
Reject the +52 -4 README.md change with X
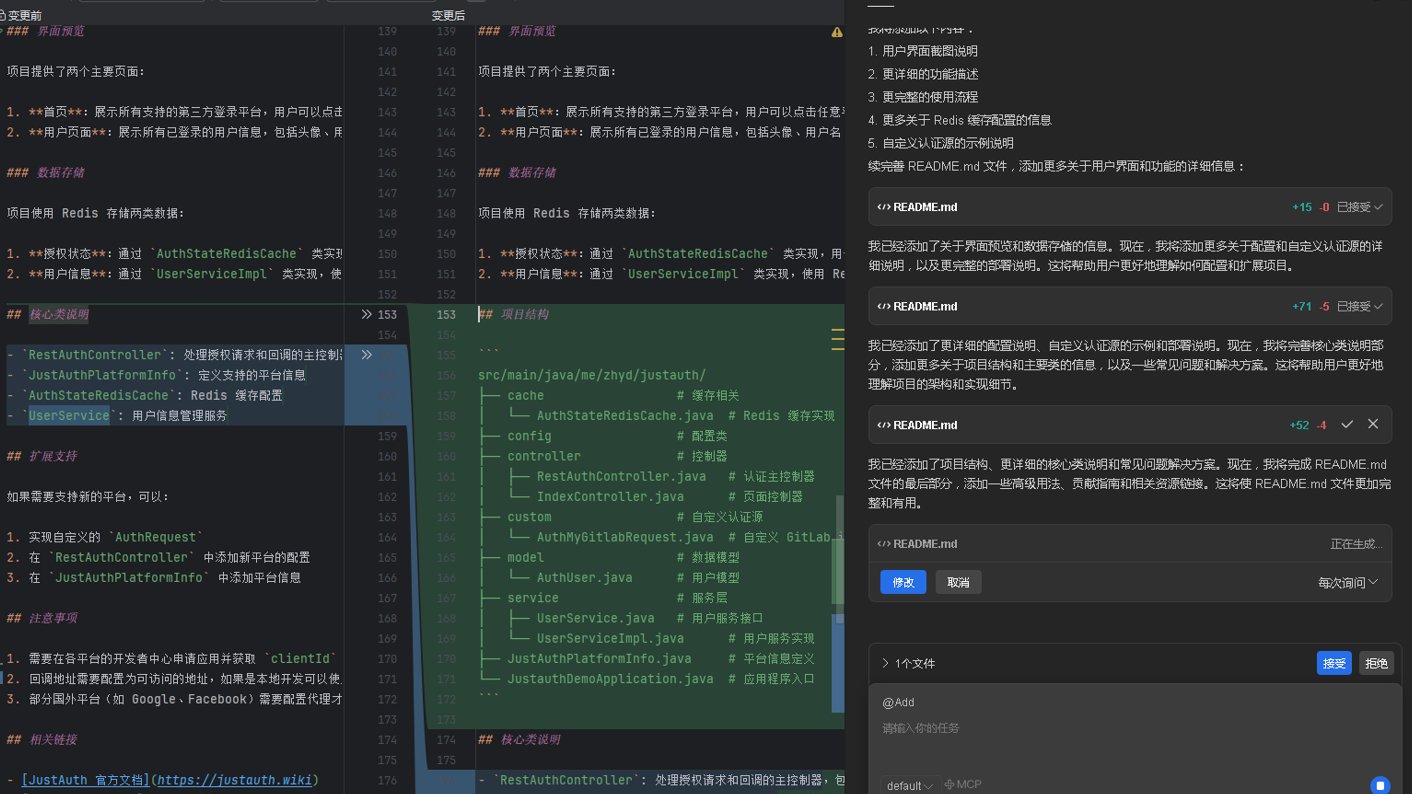[x=1373, y=425]
